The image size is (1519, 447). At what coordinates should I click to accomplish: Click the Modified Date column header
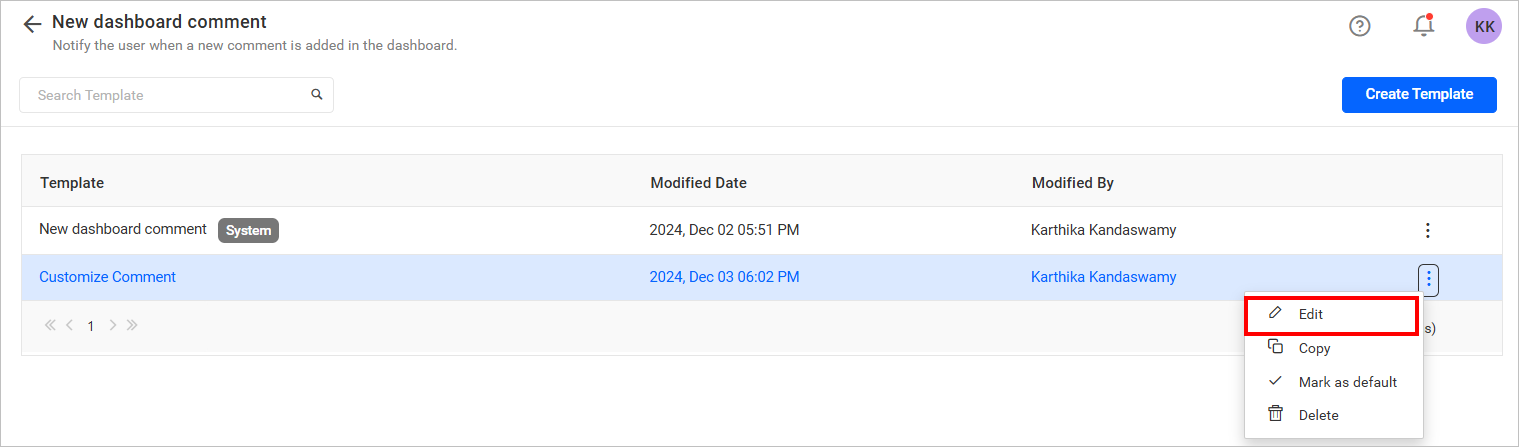coord(698,183)
